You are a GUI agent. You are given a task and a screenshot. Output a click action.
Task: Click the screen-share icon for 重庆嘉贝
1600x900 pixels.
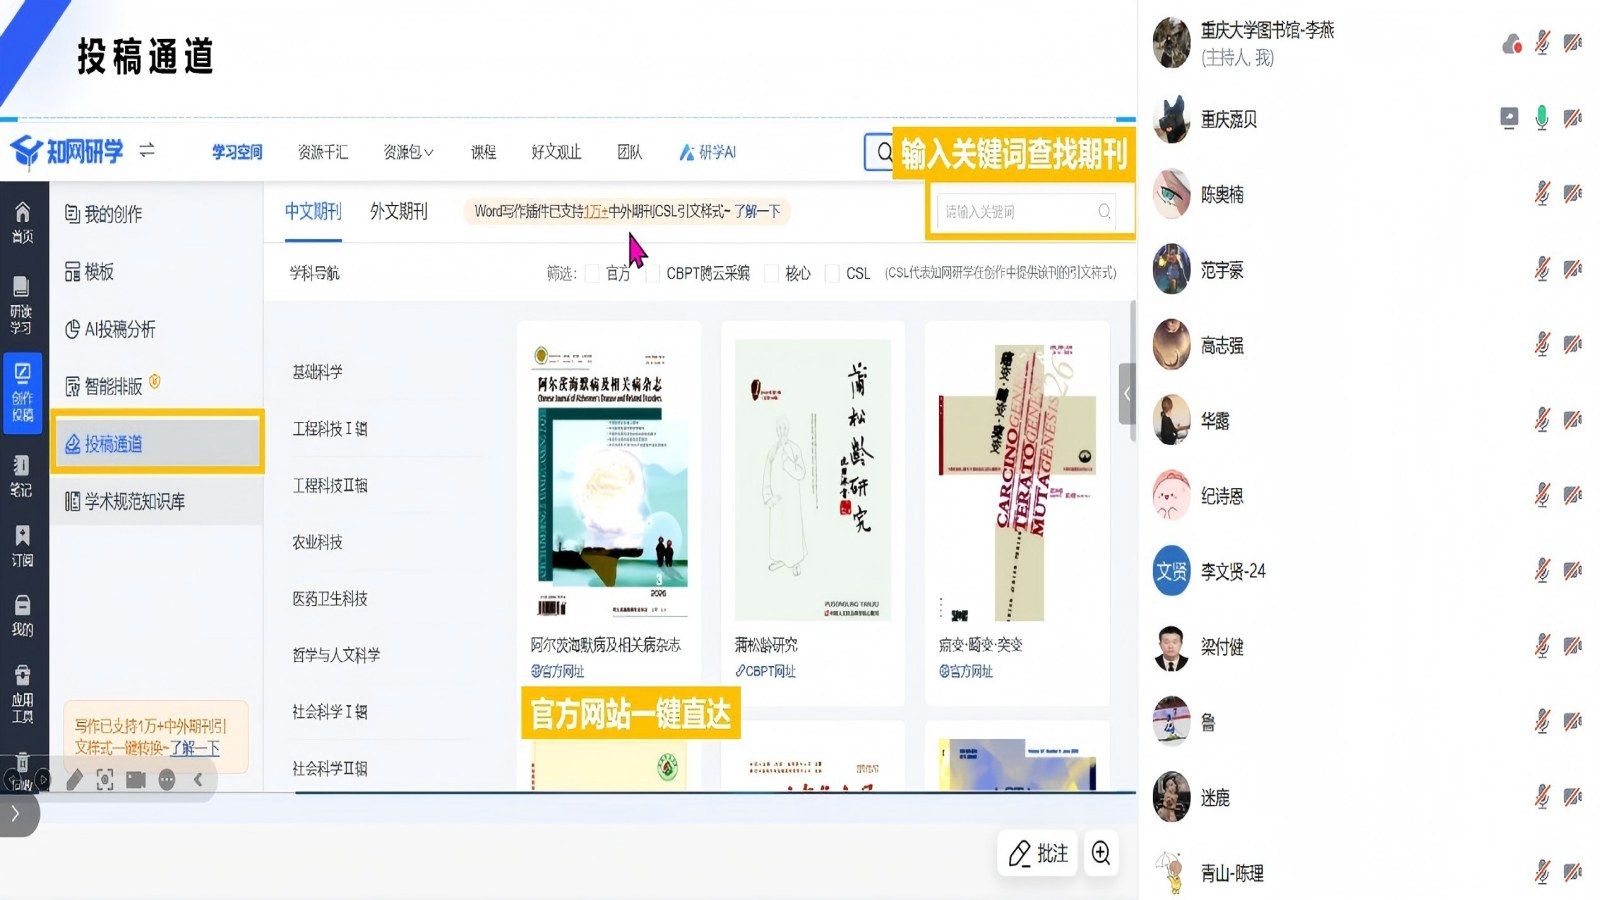tap(1509, 118)
